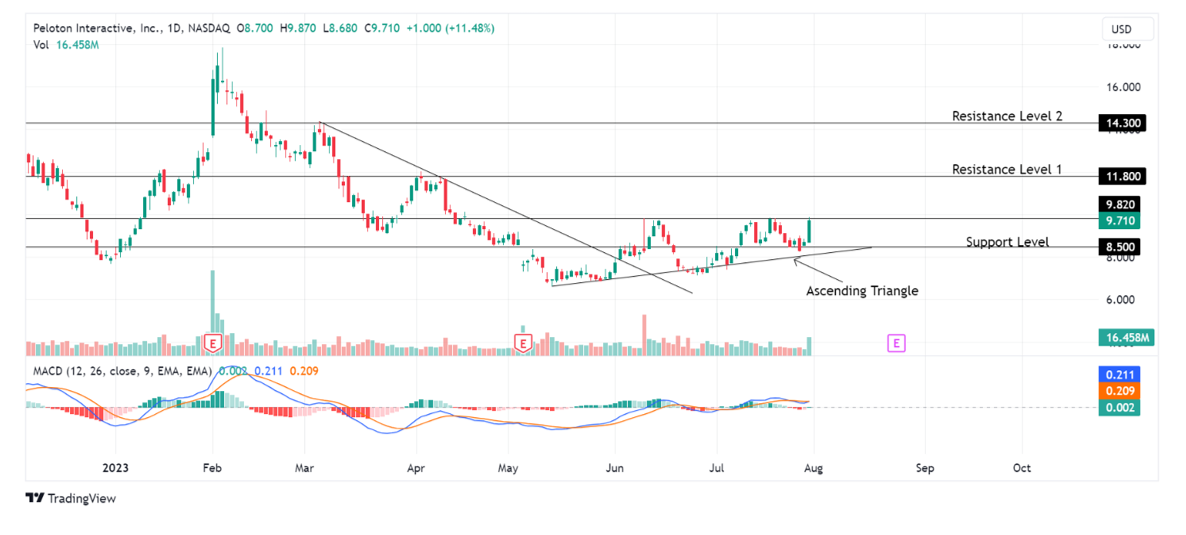Click the L8.680 low value in the header
The width and height of the screenshot is (1186, 535).
(340, 29)
